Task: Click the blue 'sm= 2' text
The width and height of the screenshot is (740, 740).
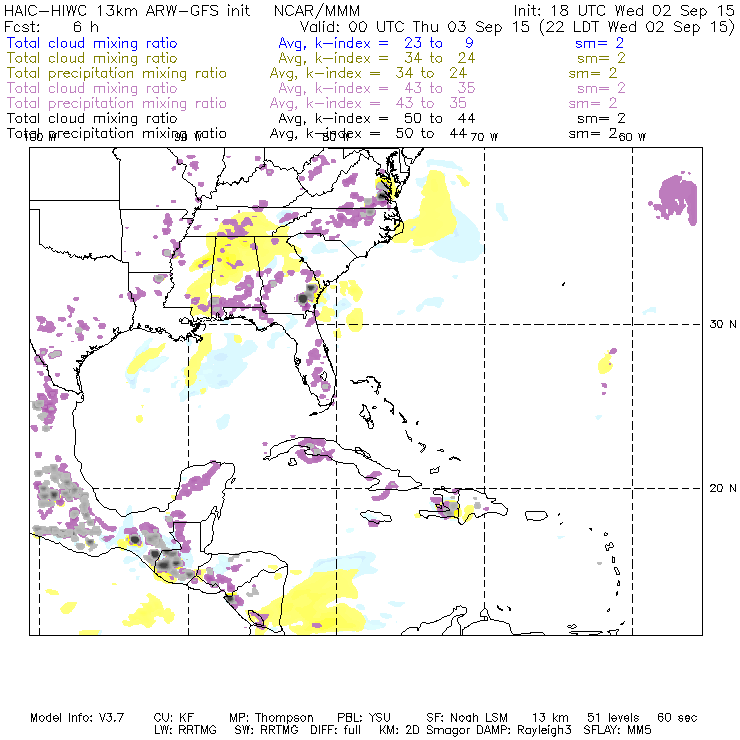Action: click(599, 43)
